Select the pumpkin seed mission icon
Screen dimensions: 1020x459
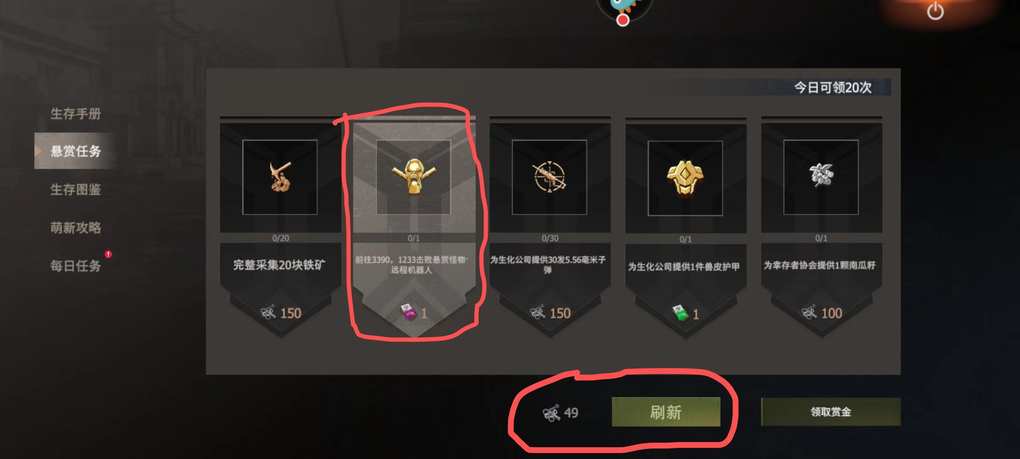coord(821,177)
